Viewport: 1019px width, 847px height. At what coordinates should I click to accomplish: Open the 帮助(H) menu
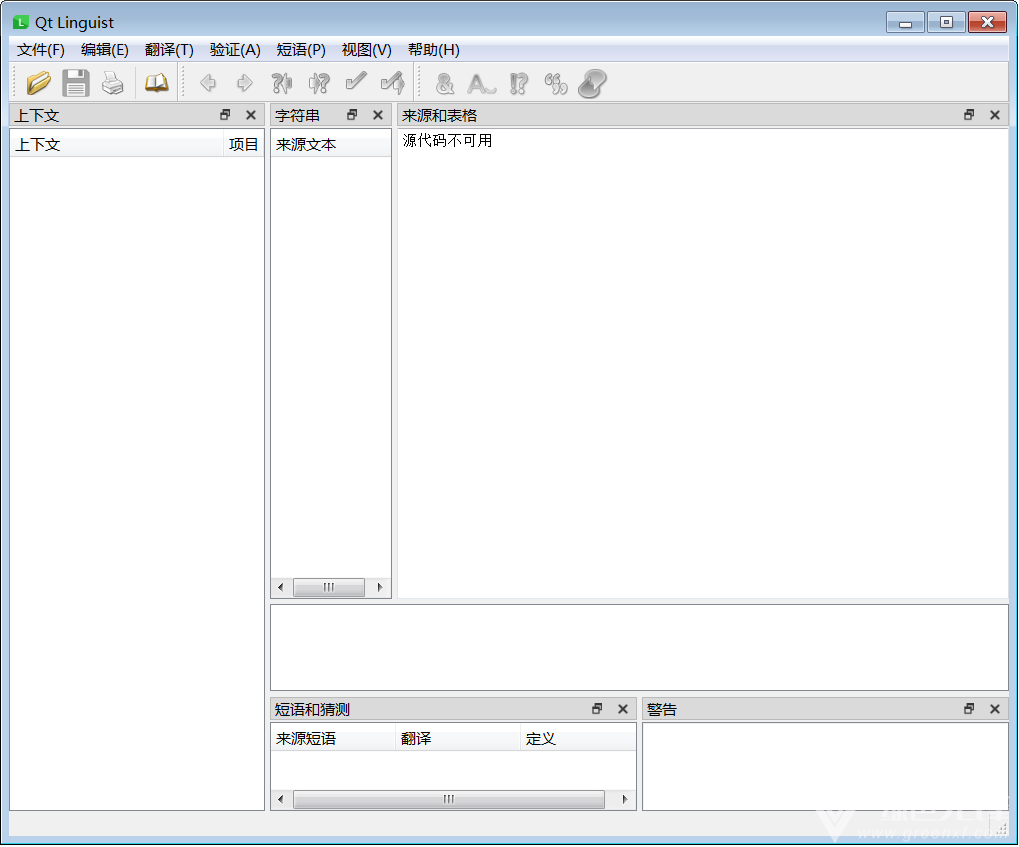click(433, 50)
